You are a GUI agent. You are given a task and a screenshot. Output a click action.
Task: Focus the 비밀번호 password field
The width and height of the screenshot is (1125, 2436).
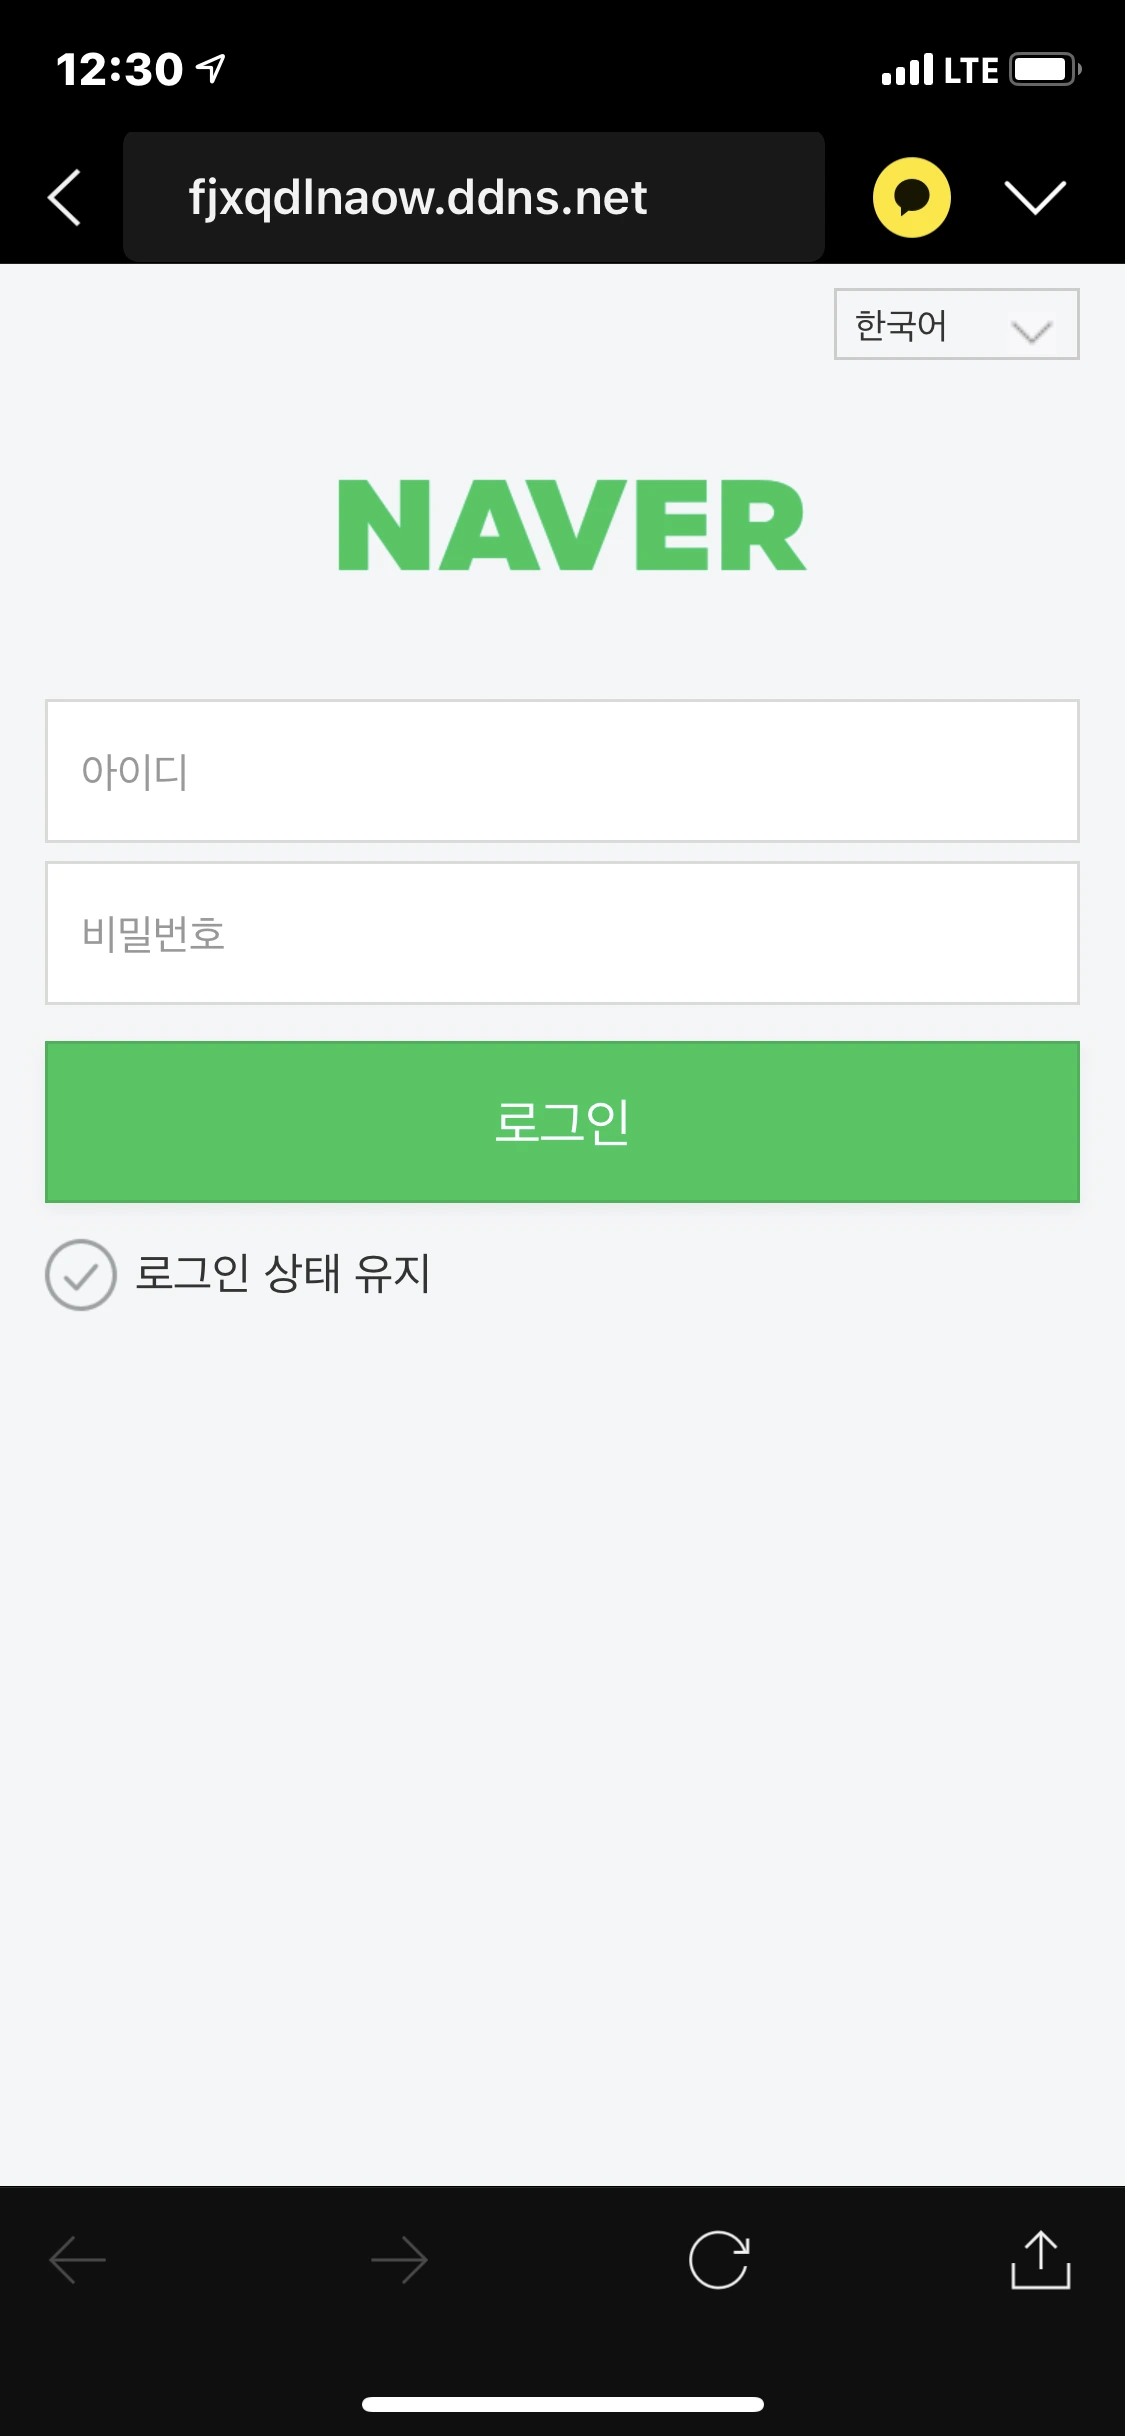(x=562, y=933)
